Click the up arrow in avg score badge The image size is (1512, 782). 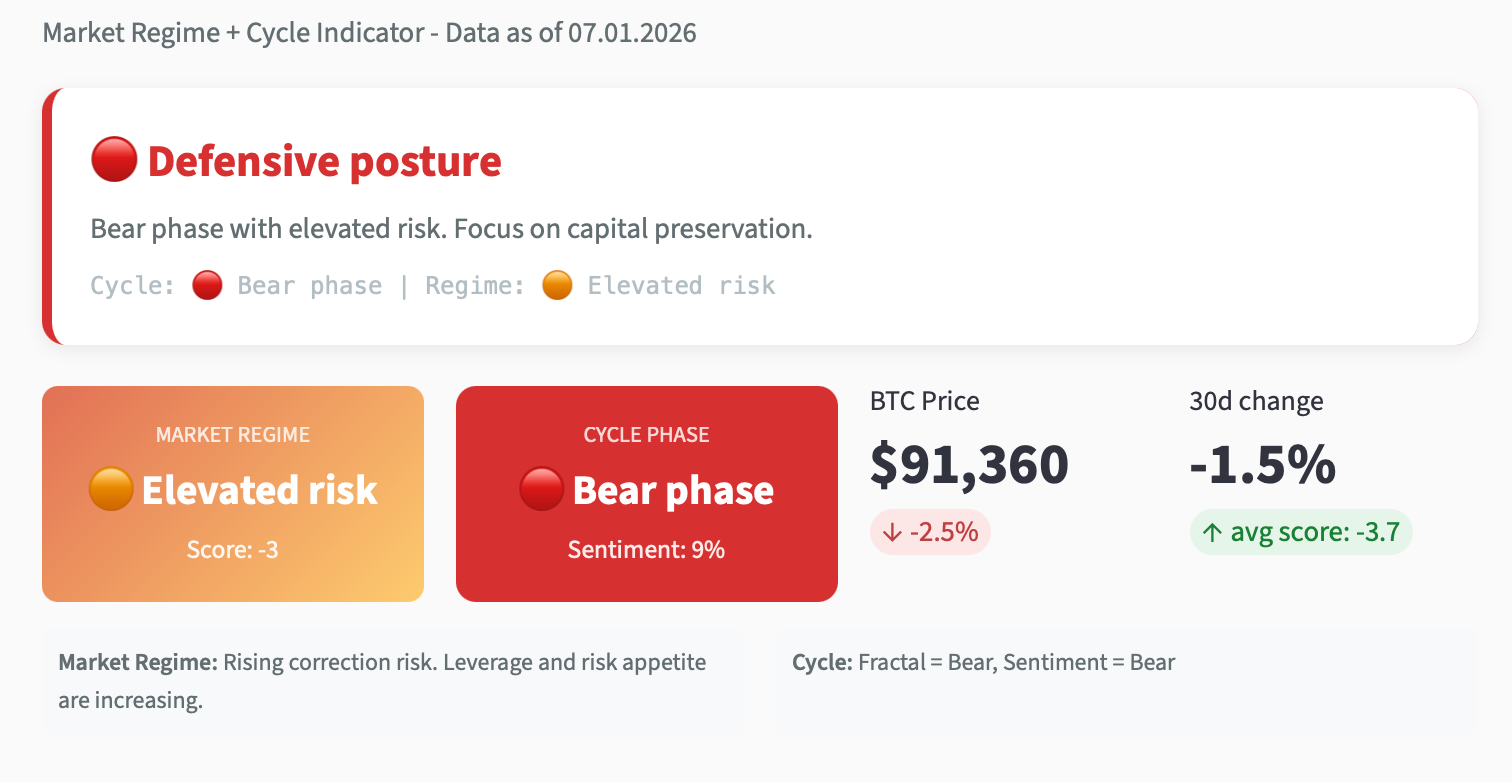1212,532
